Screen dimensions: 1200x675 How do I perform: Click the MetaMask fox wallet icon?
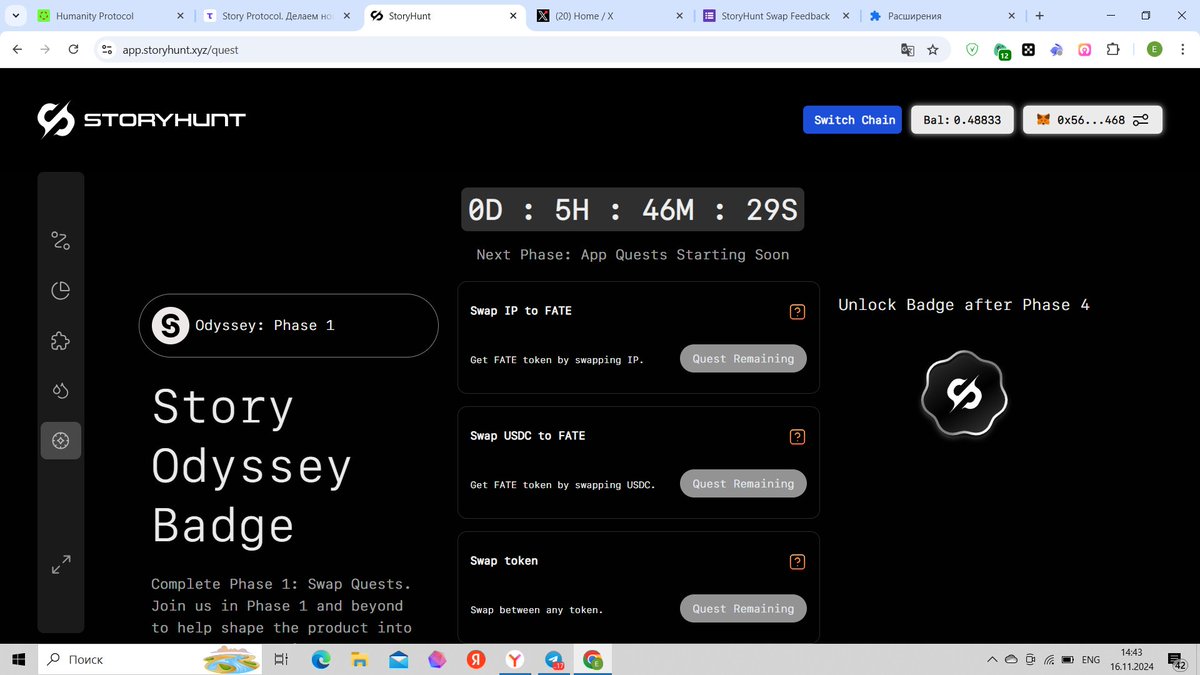[1043, 120]
